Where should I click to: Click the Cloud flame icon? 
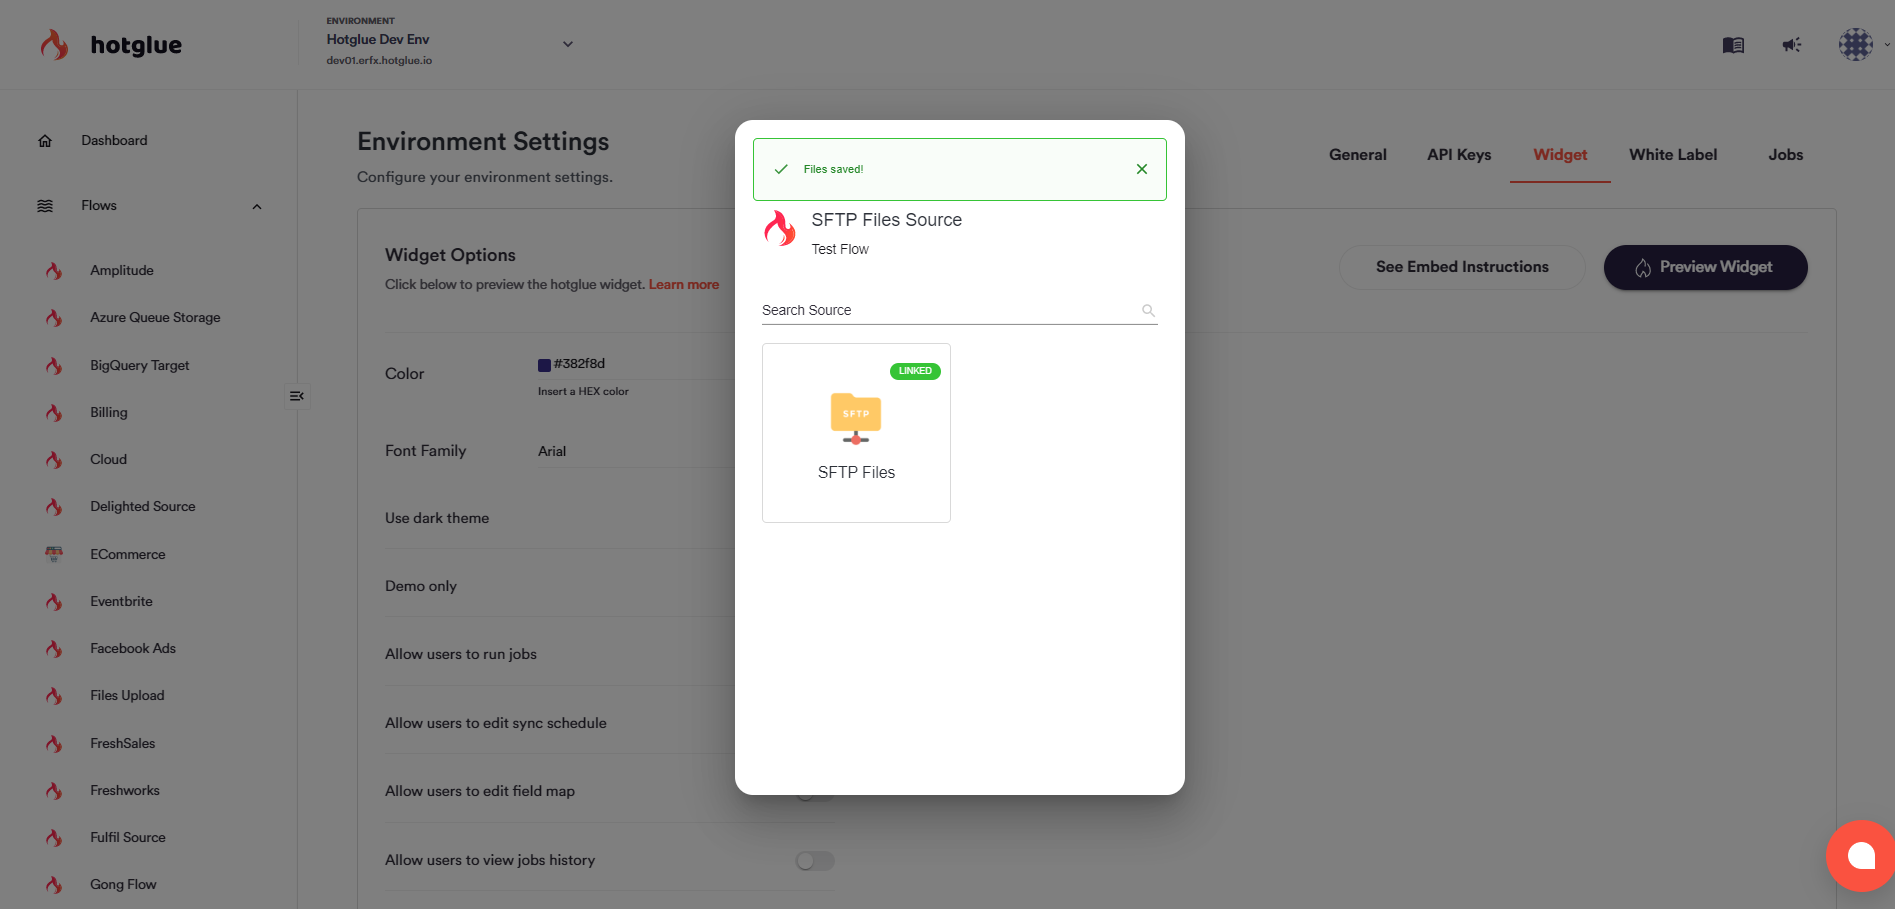[54, 460]
